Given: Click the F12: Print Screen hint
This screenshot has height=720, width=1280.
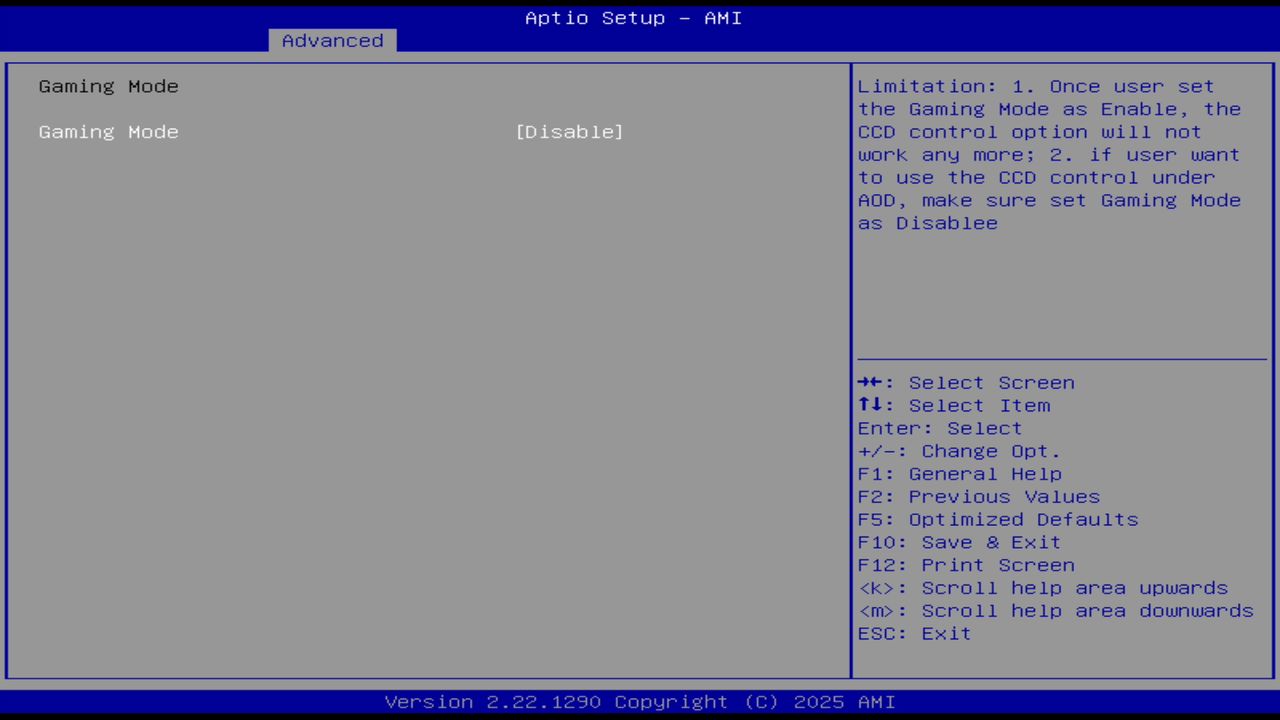Looking at the screenshot, I should point(966,566).
